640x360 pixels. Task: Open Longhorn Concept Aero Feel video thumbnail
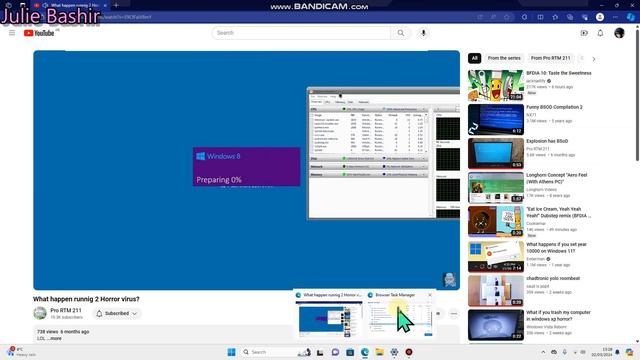(x=496, y=187)
